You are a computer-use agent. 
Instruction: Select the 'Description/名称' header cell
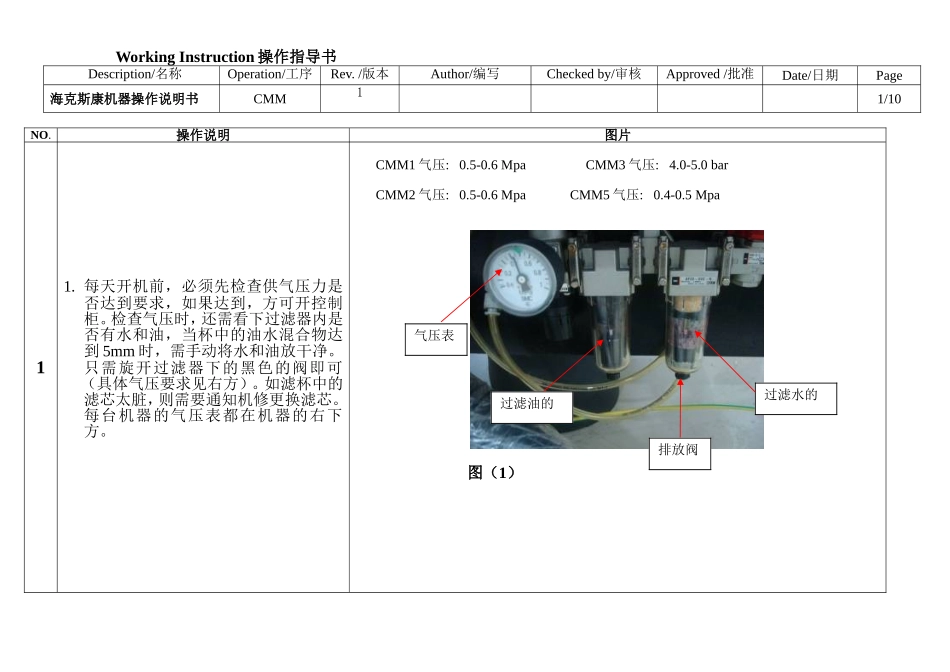[x=131, y=75]
